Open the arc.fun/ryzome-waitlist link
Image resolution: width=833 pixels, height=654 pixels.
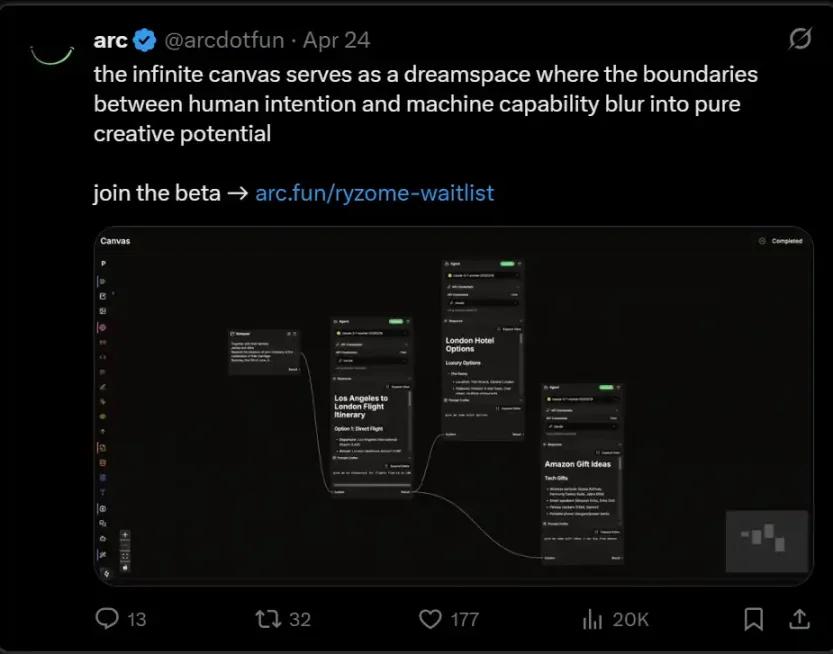coord(374,192)
